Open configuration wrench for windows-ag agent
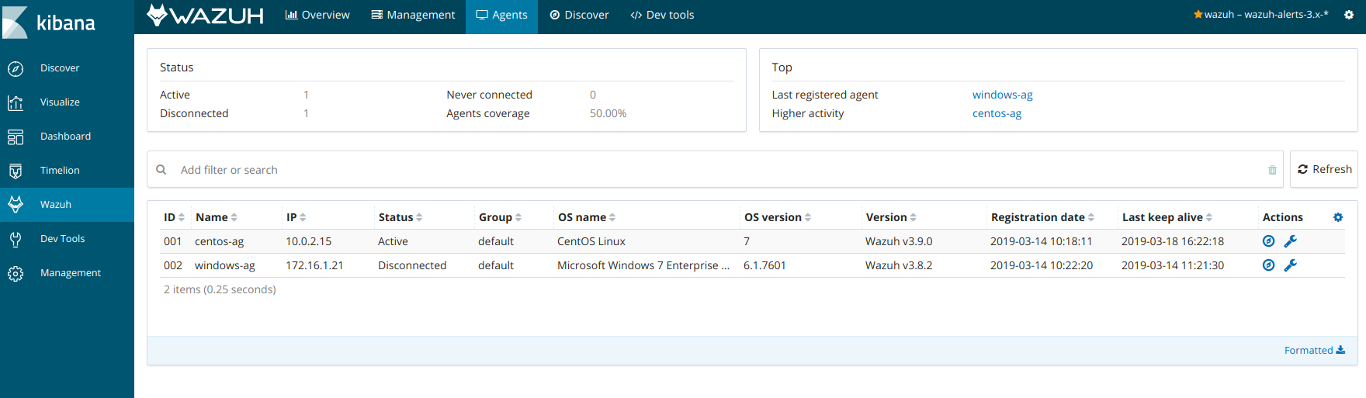 (x=1290, y=265)
